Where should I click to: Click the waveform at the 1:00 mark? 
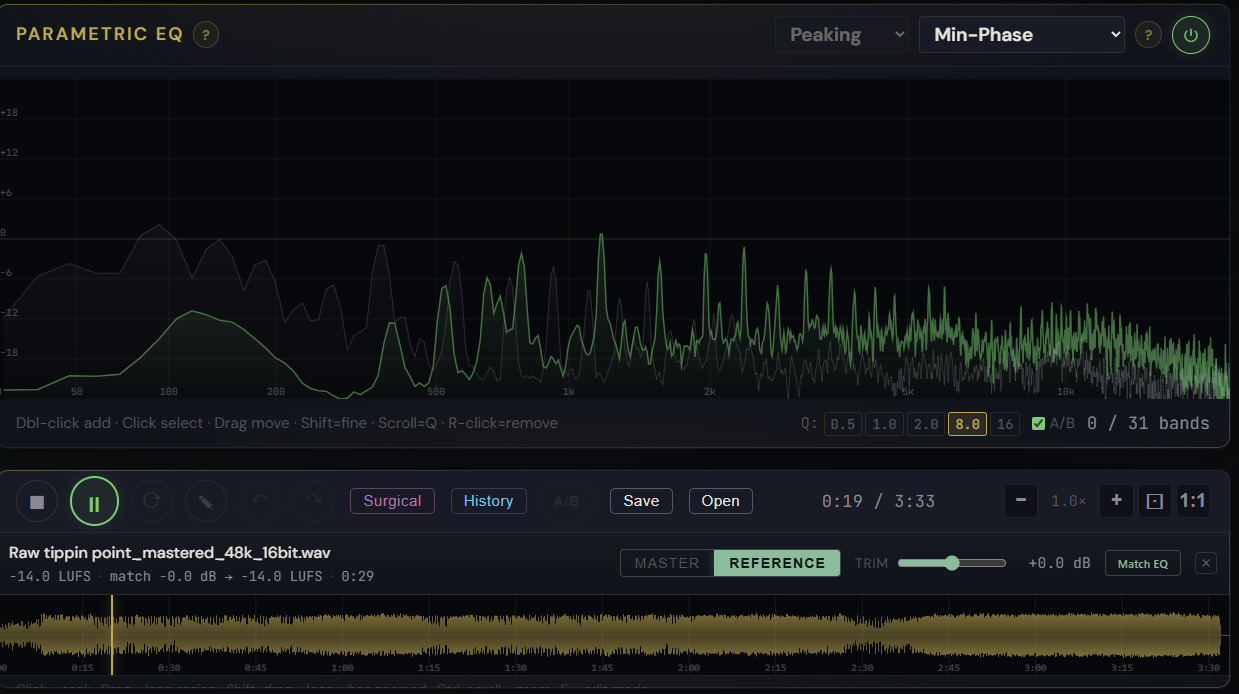(x=342, y=634)
